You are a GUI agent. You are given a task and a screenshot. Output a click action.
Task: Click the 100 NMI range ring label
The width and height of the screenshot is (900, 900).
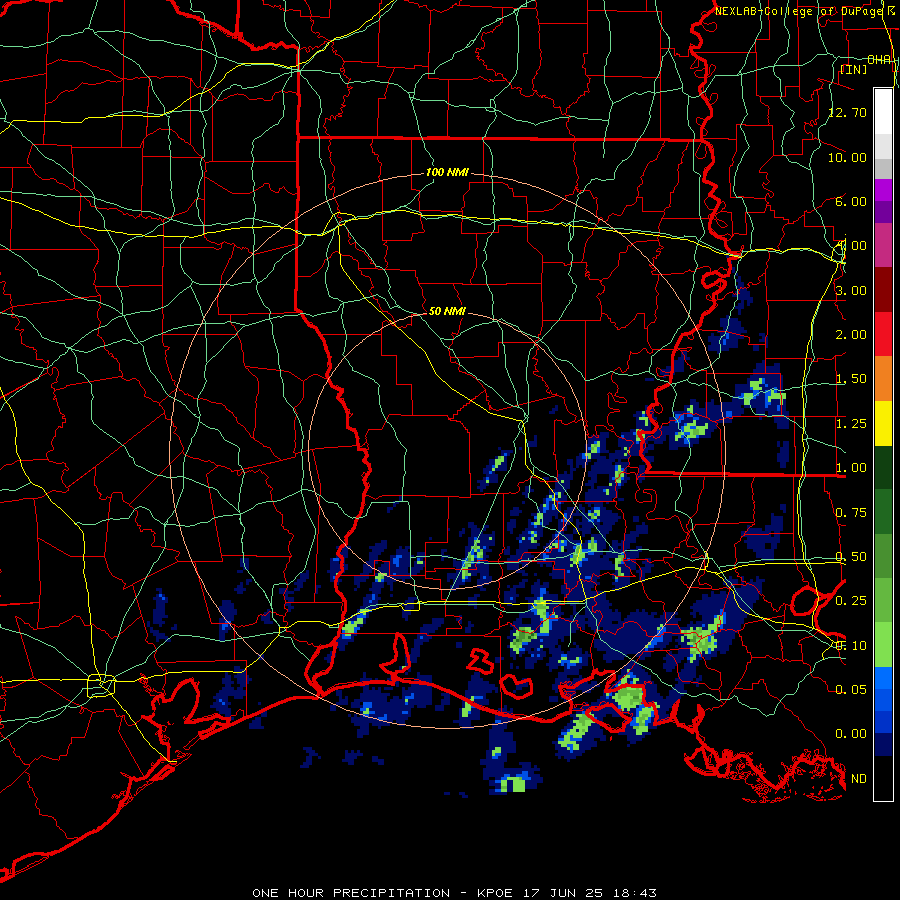click(447, 172)
